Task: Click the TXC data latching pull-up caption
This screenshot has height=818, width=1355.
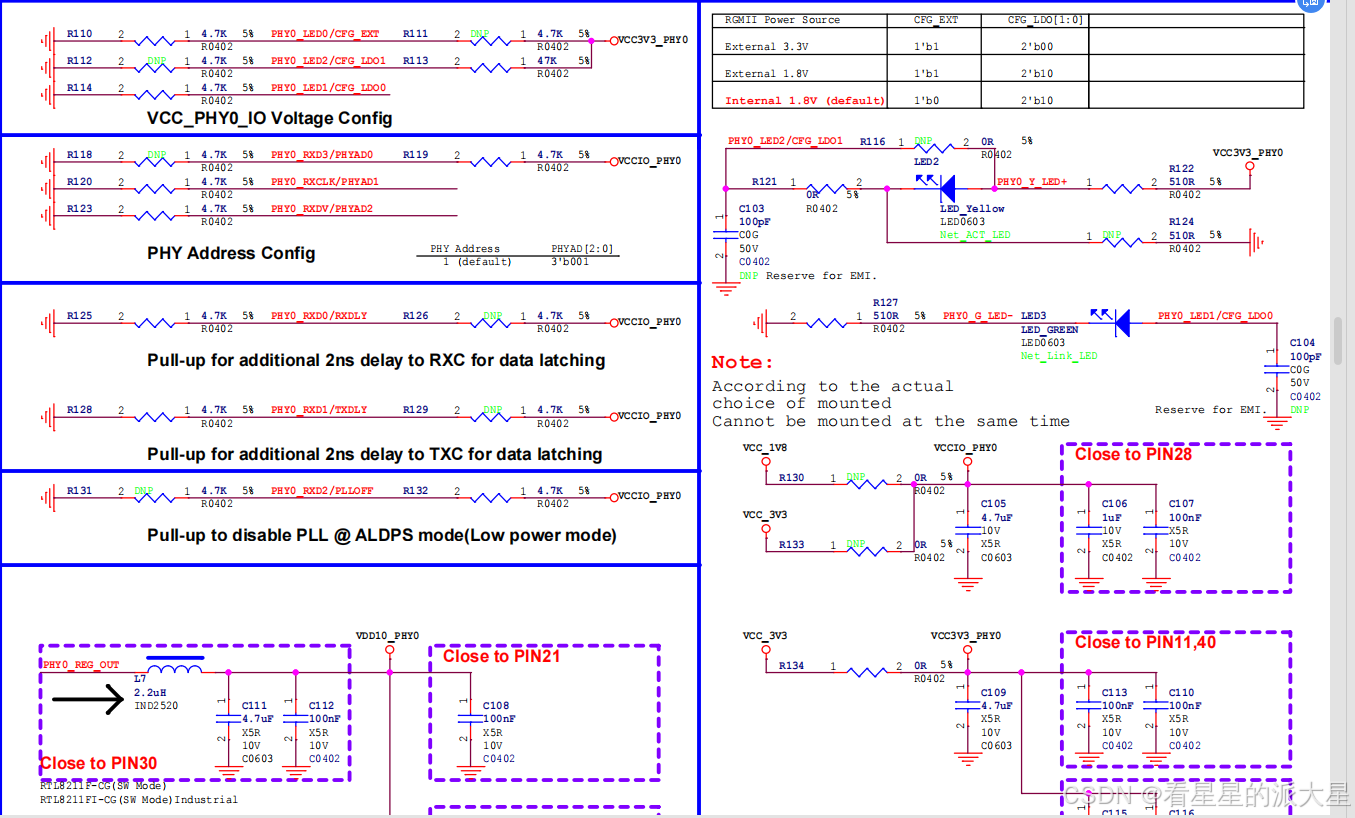Action: click(375, 454)
